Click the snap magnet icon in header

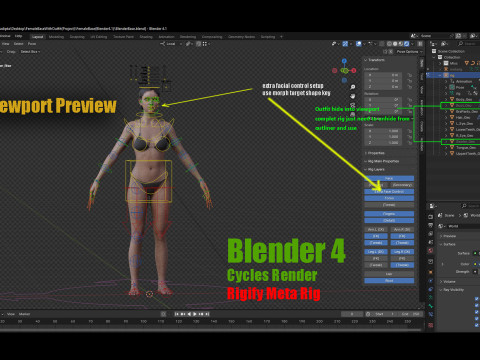coord(199,44)
